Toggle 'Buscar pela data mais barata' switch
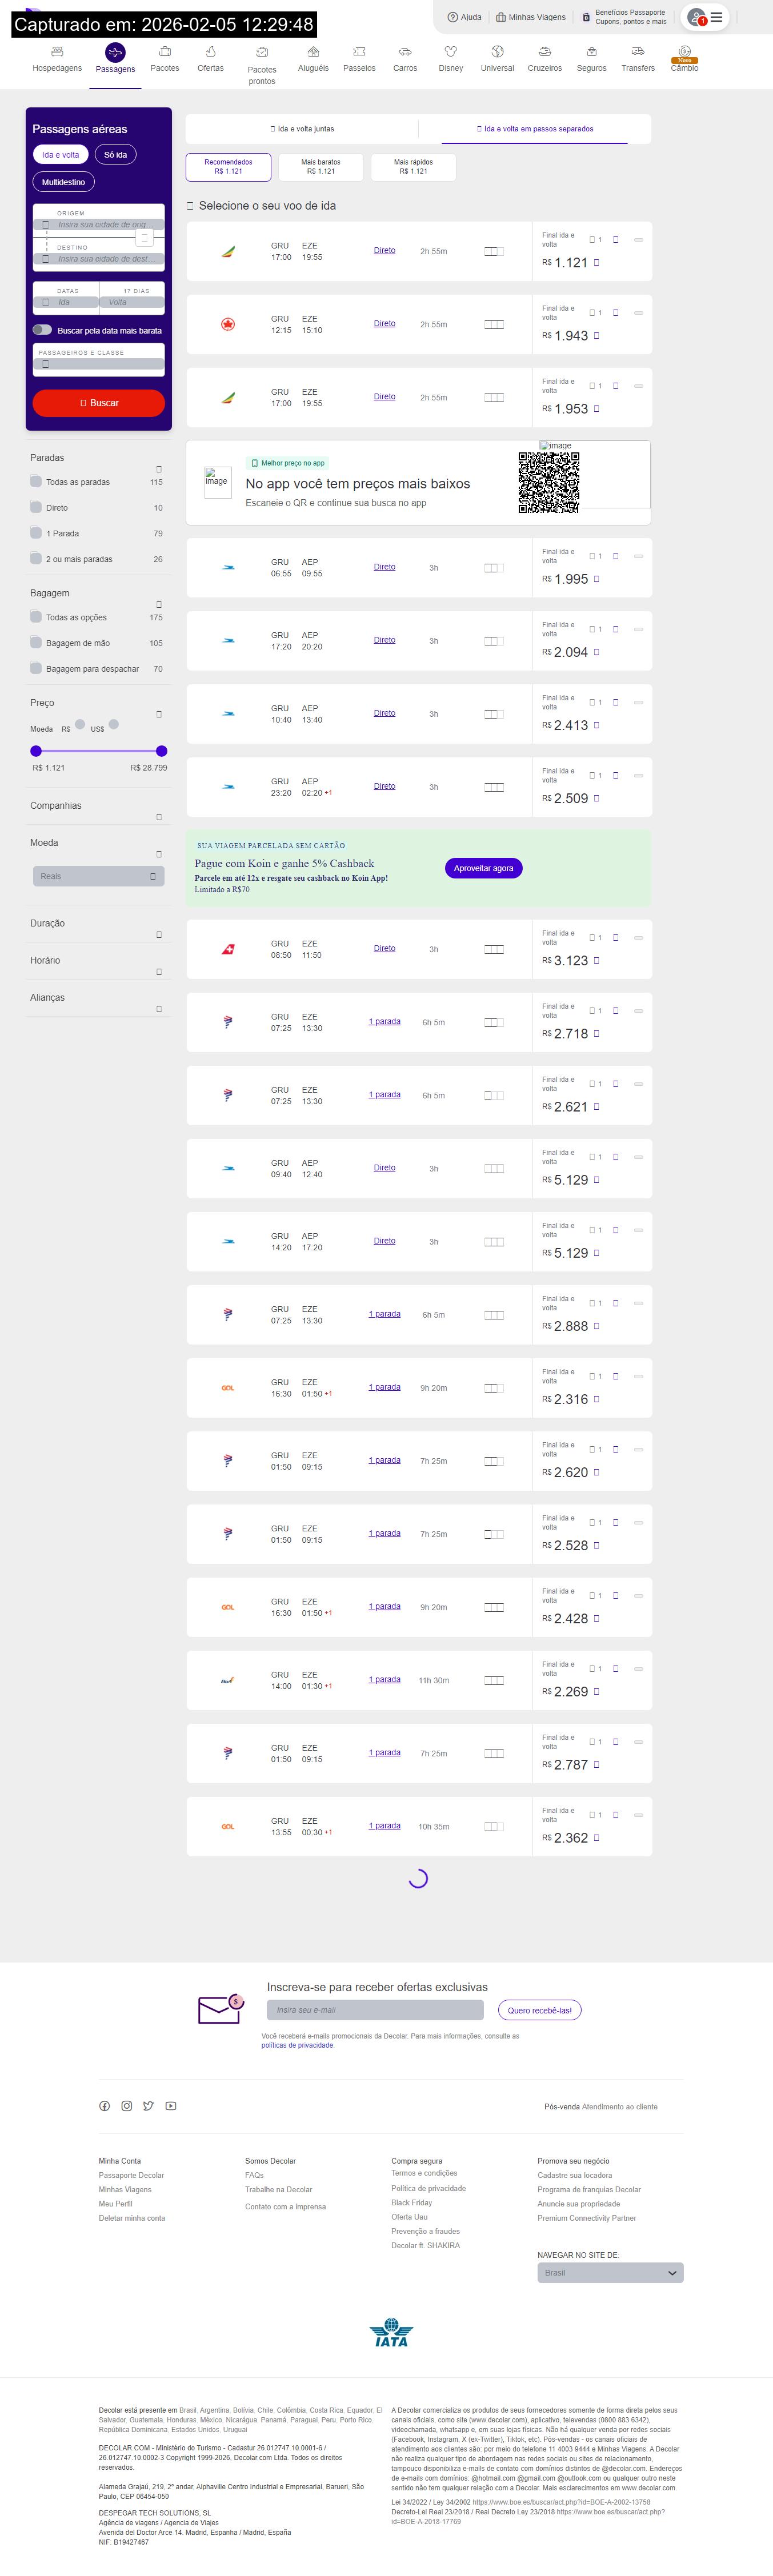 [42, 330]
